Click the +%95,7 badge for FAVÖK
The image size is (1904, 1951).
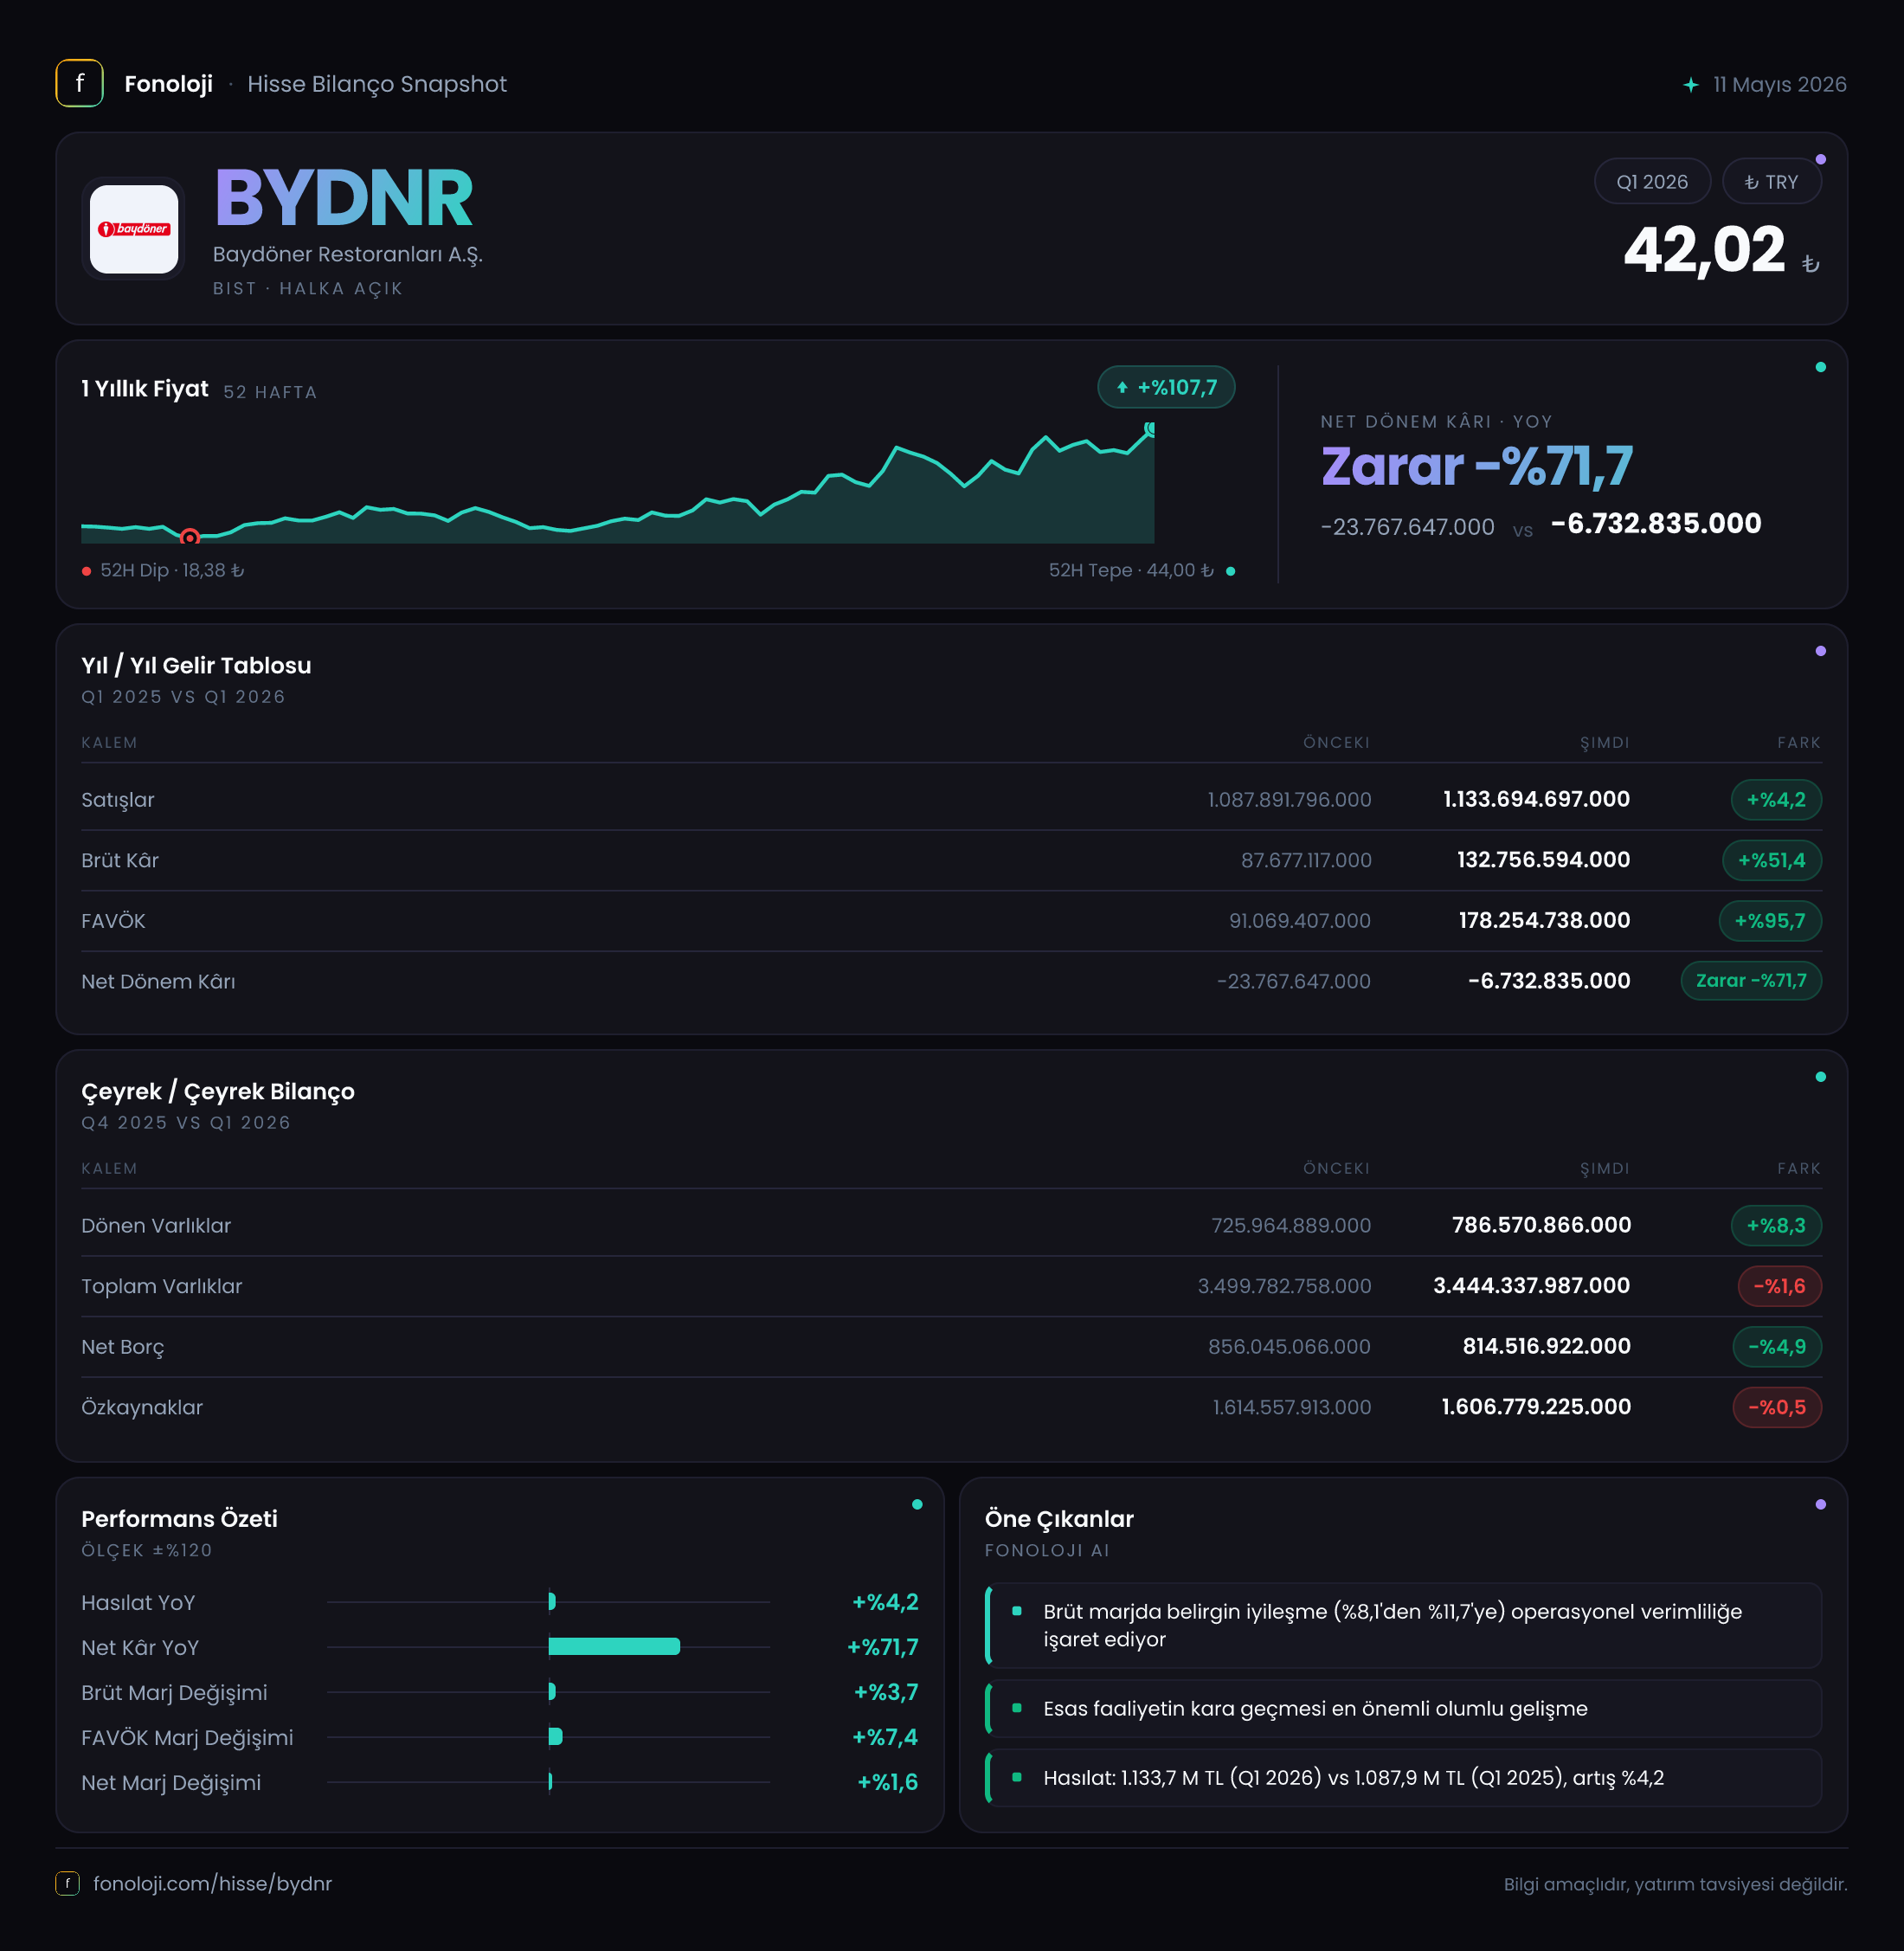click(x=1769, y=921)
